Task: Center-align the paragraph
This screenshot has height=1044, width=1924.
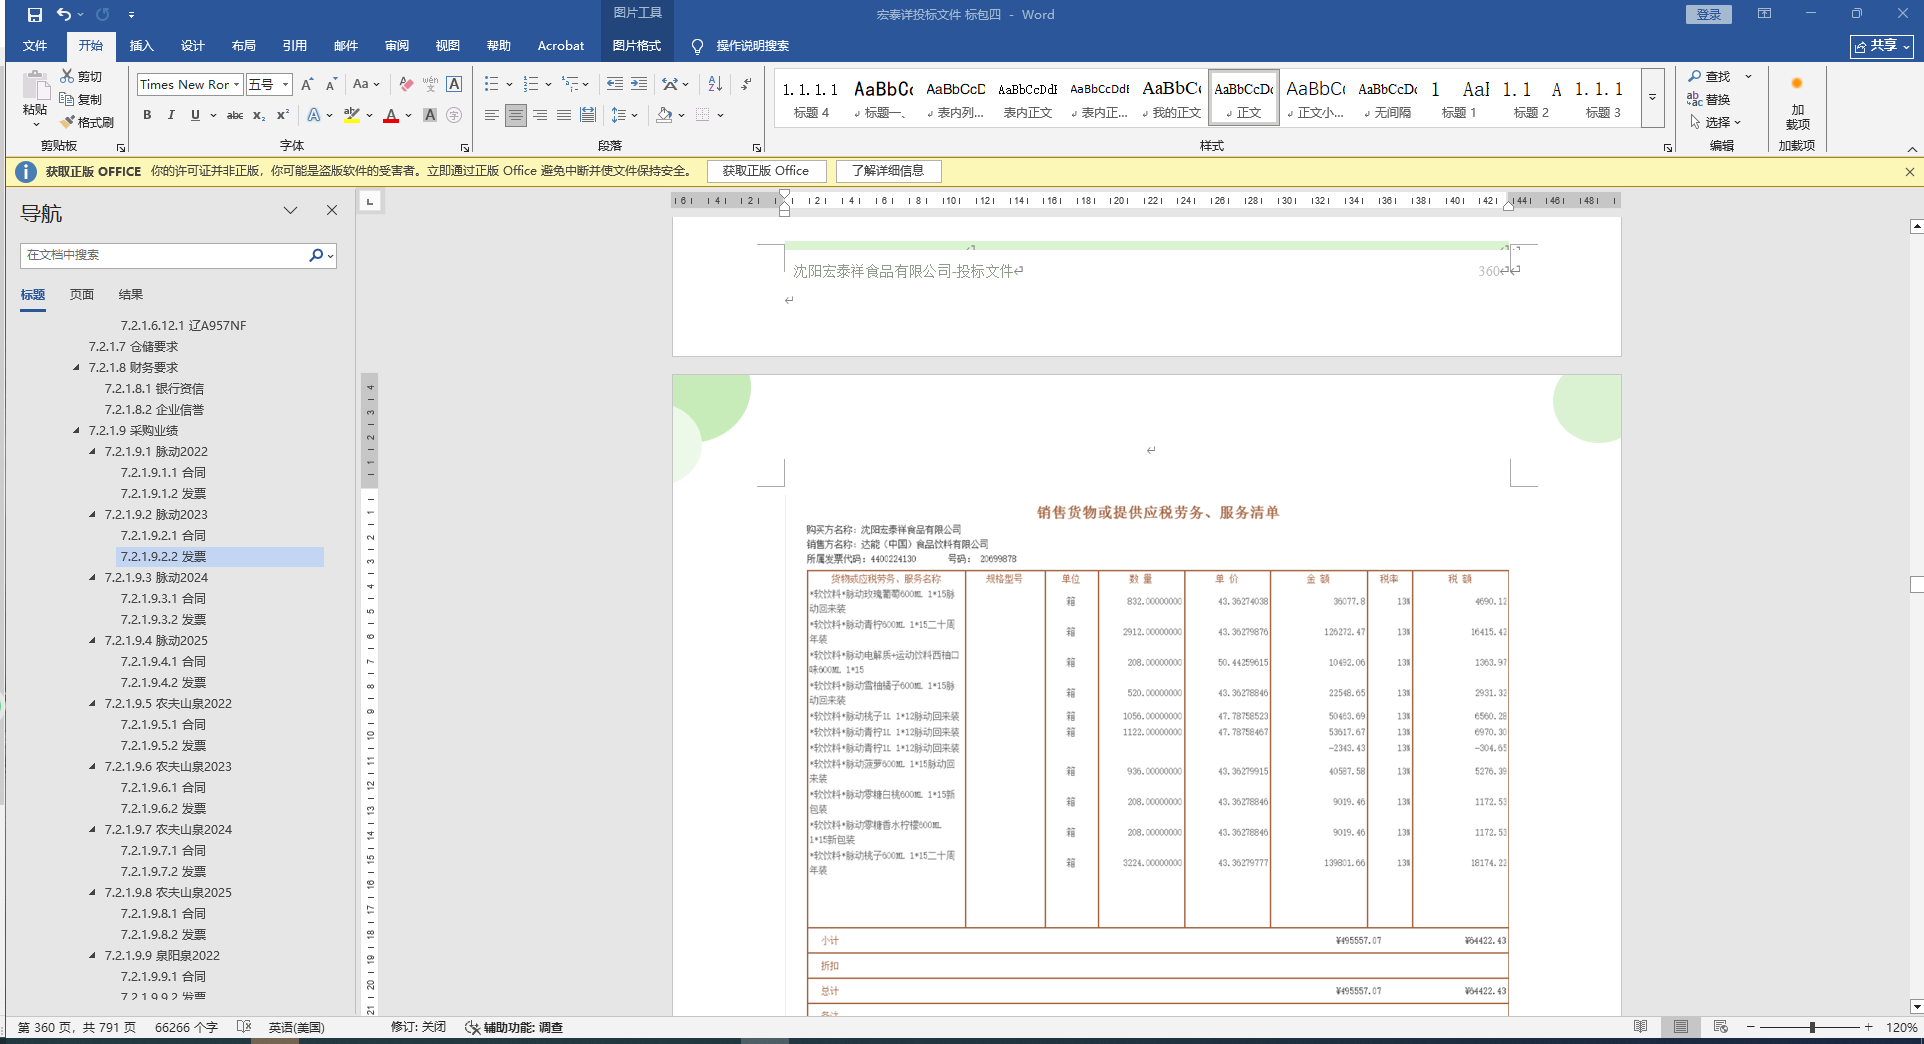Action: (515, 116)
